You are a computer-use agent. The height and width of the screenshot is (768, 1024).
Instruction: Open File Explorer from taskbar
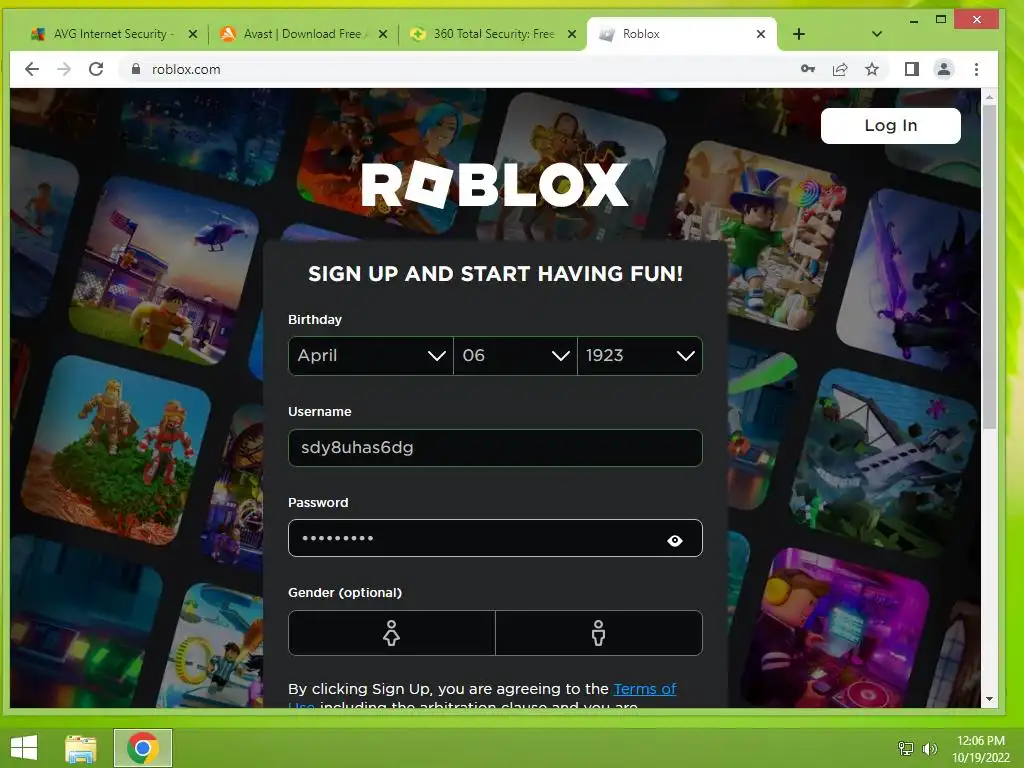click(81, 748)
